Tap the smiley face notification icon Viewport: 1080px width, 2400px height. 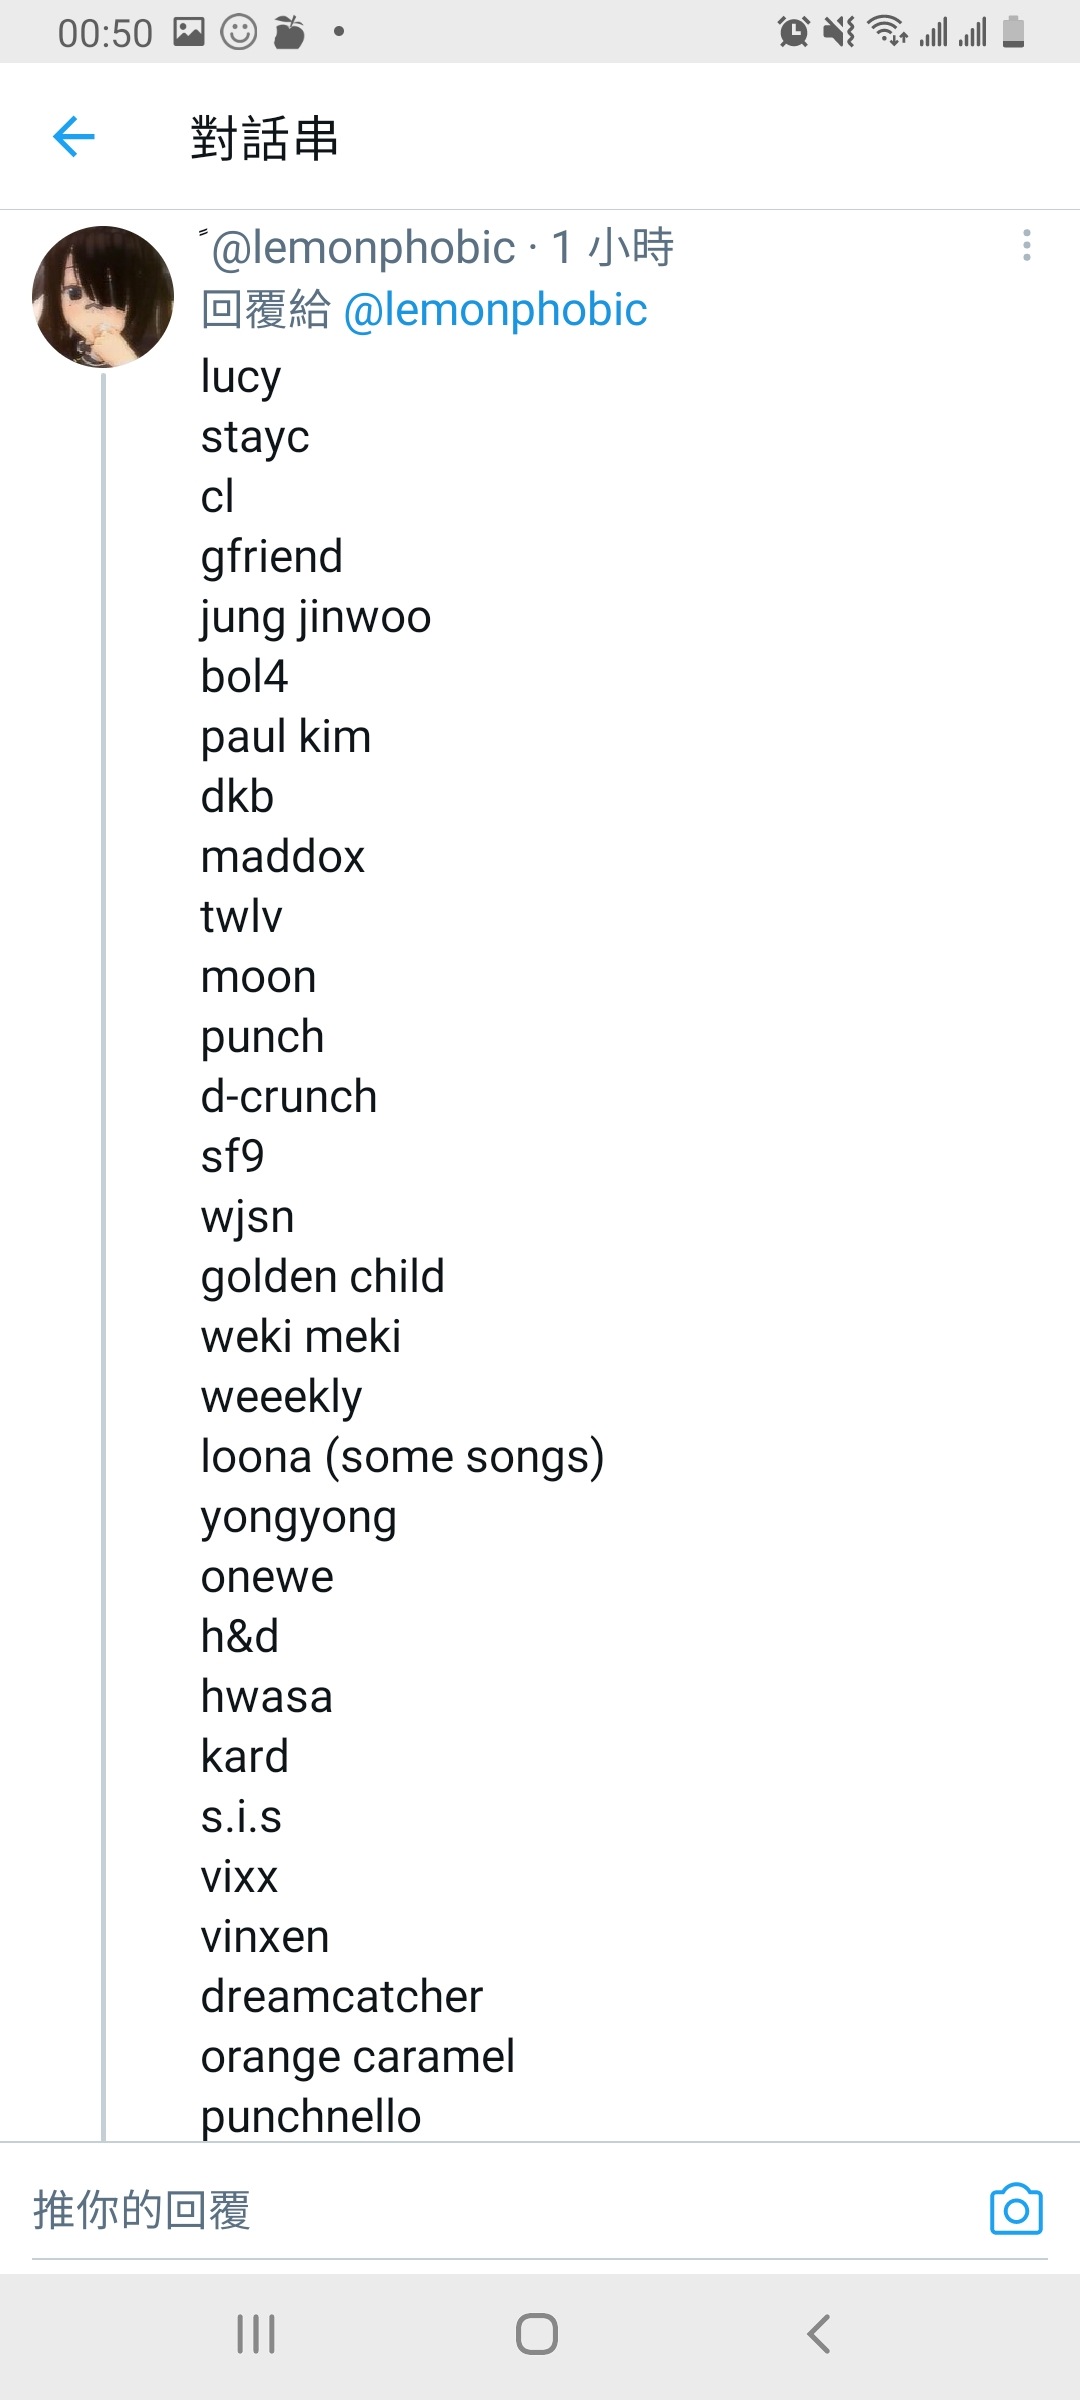point(239,32)
